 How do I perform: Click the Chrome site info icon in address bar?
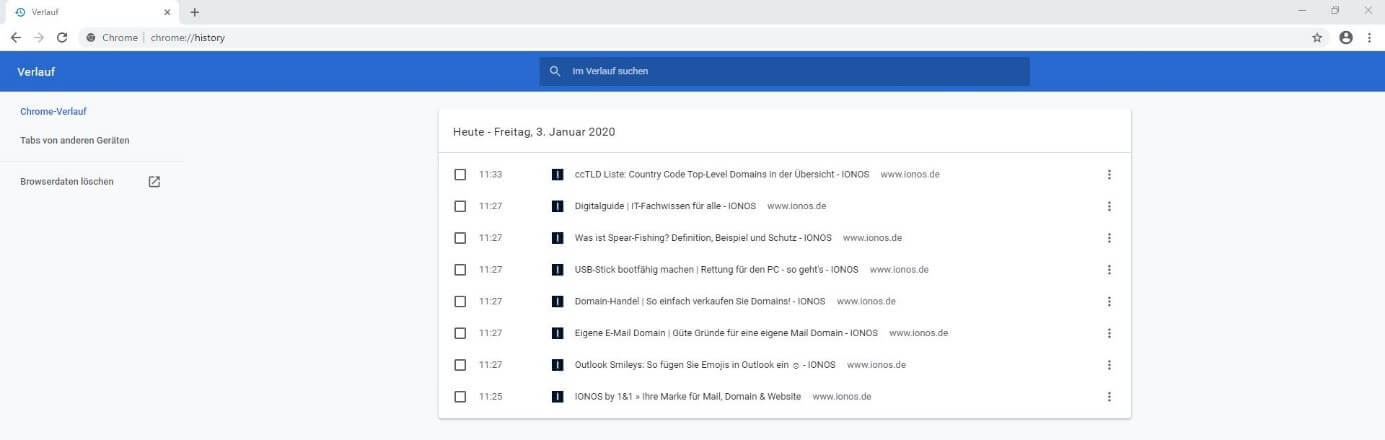click(x=91, y=37)
